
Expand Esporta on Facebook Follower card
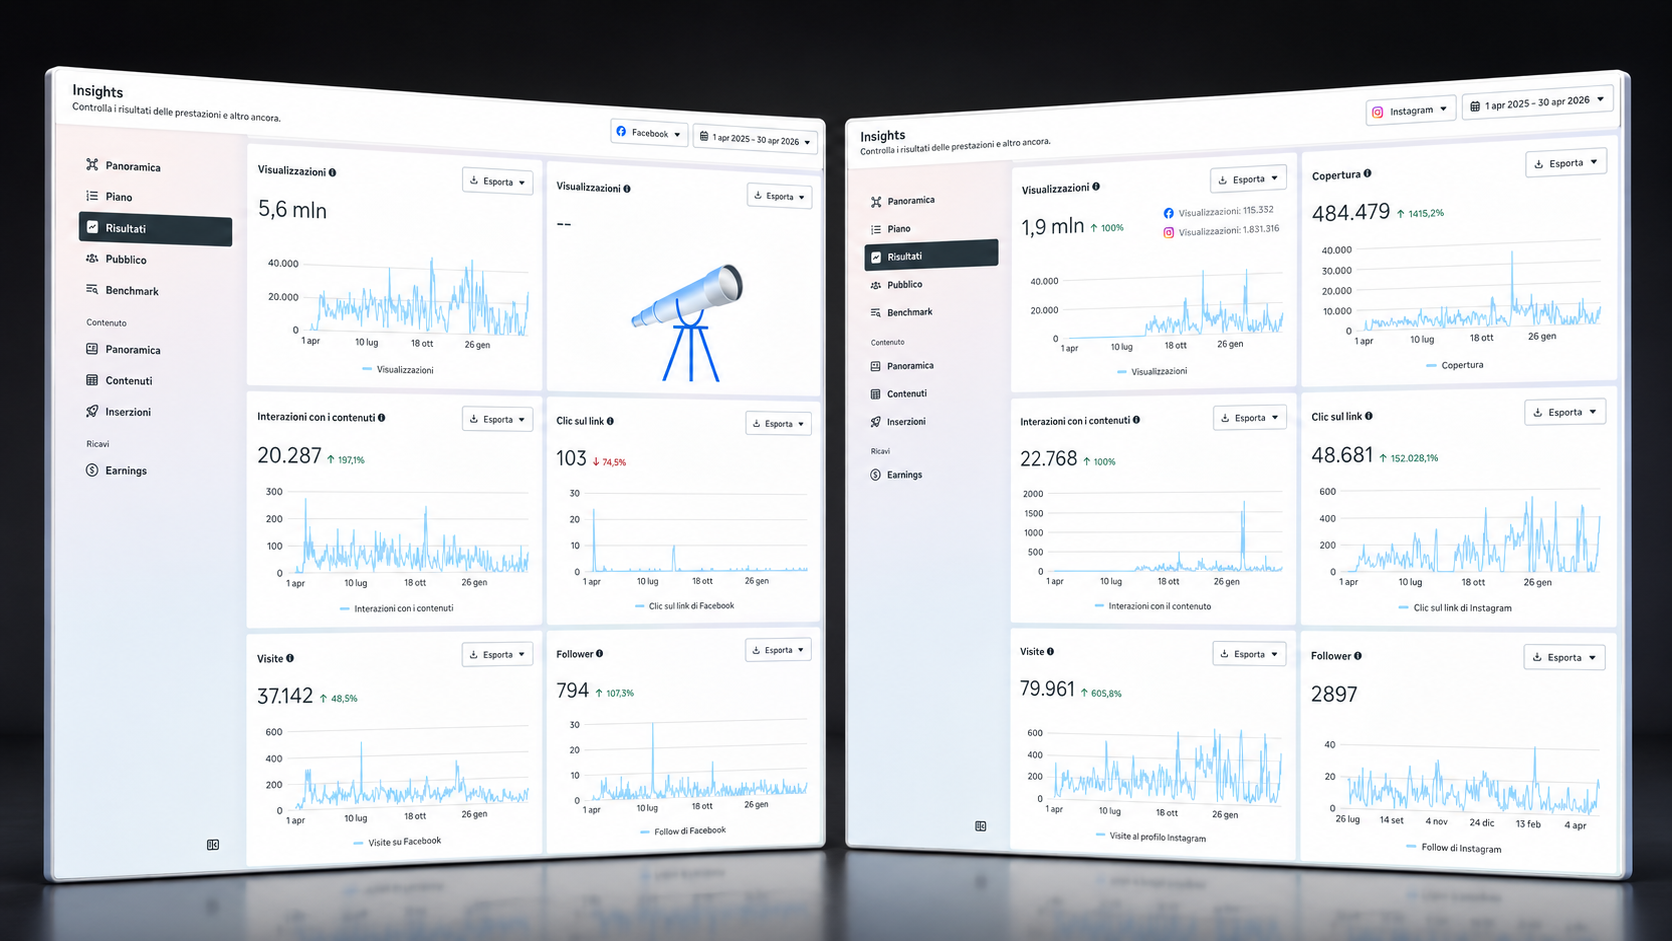pos(778,650)
